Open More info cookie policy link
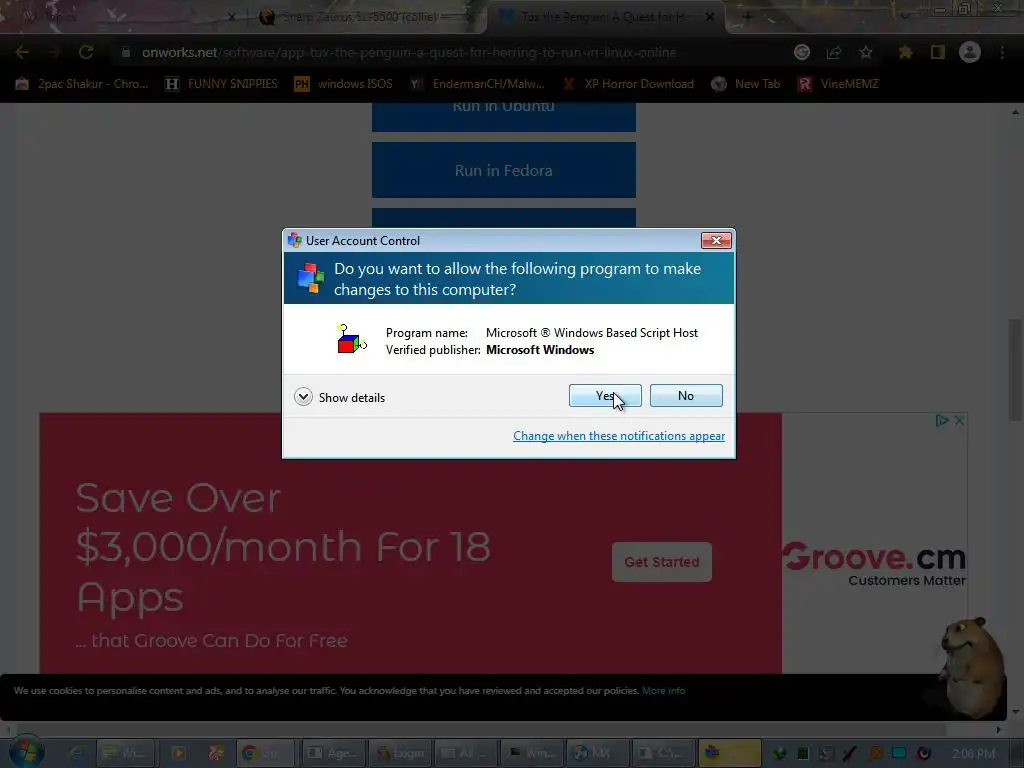 click(664, 691)
